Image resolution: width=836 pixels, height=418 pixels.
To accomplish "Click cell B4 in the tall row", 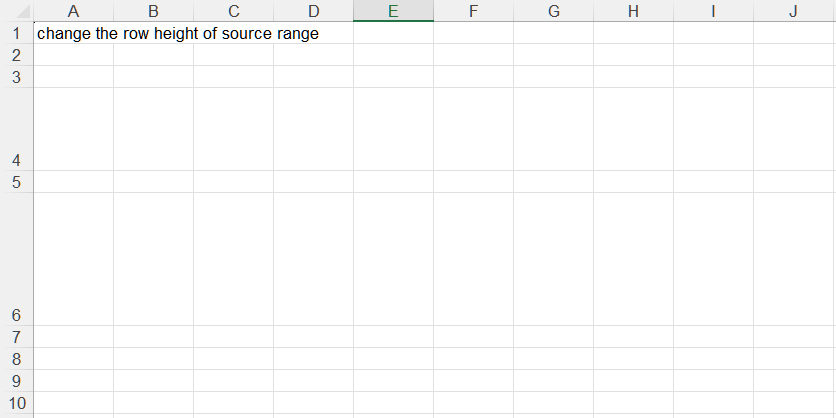I will click(x=153, y=129).
